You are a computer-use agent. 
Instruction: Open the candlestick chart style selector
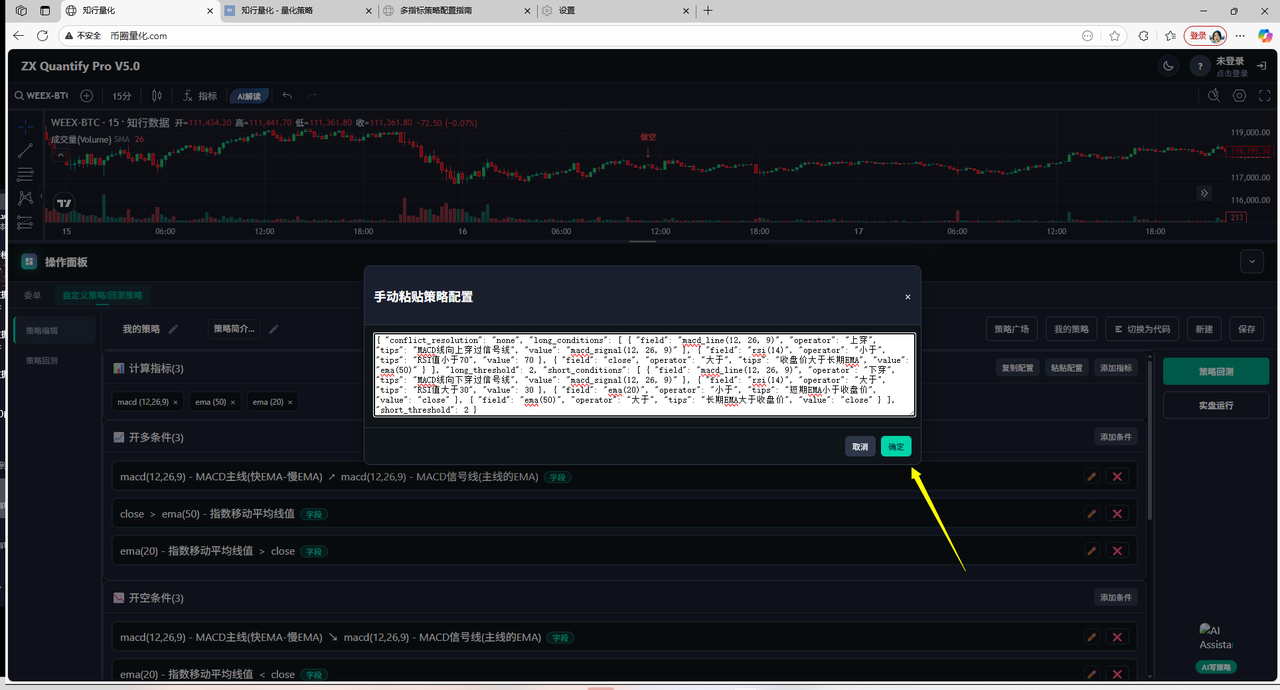coord(157,96)
